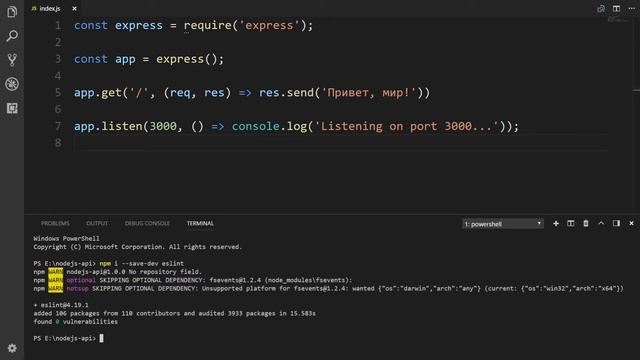Click line number 3 in the gutter
Screen dimensions: 640x360
(58, 59)
